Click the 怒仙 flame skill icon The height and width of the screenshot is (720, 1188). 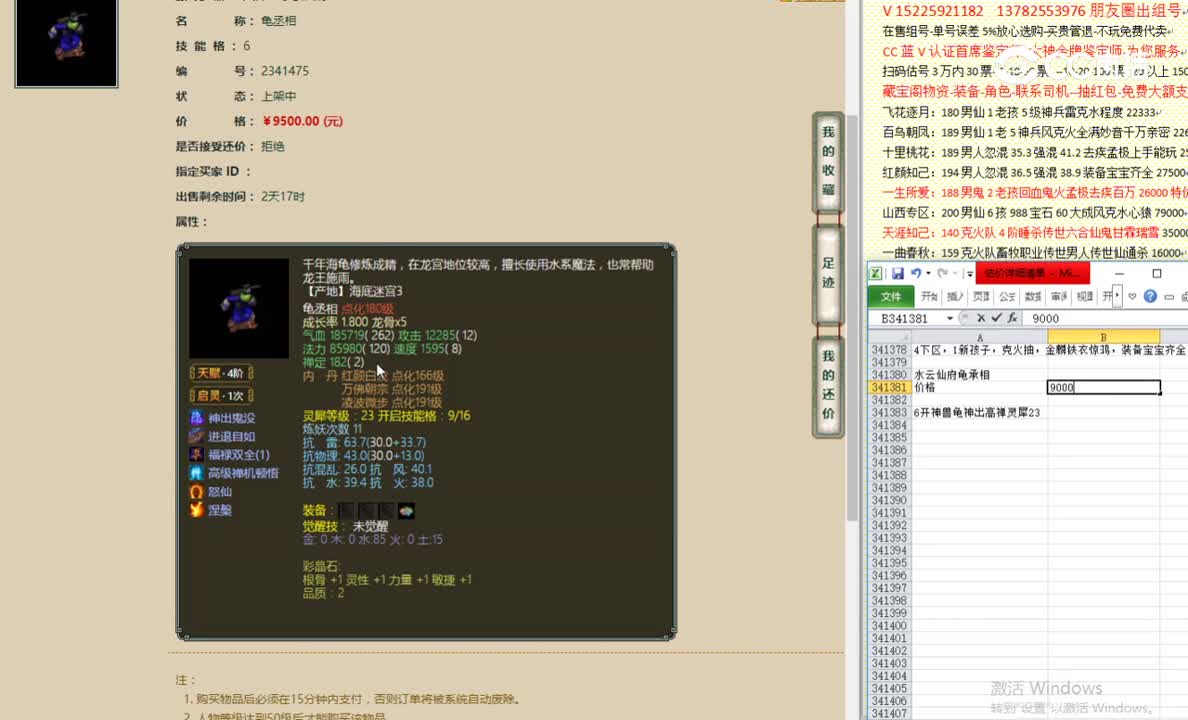(x=195, y=492)
